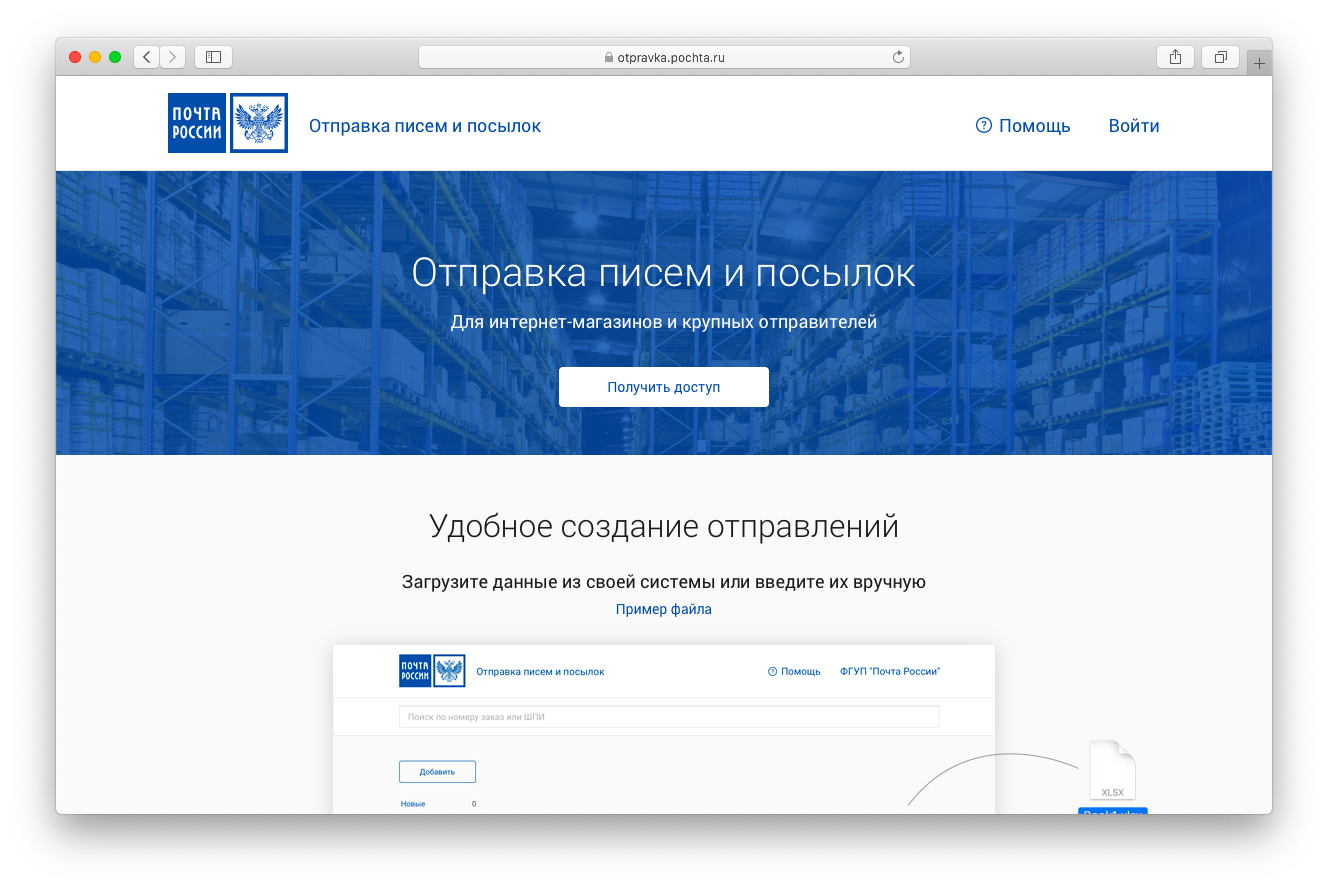Show the tab overview icon

tap(1220, 57)
